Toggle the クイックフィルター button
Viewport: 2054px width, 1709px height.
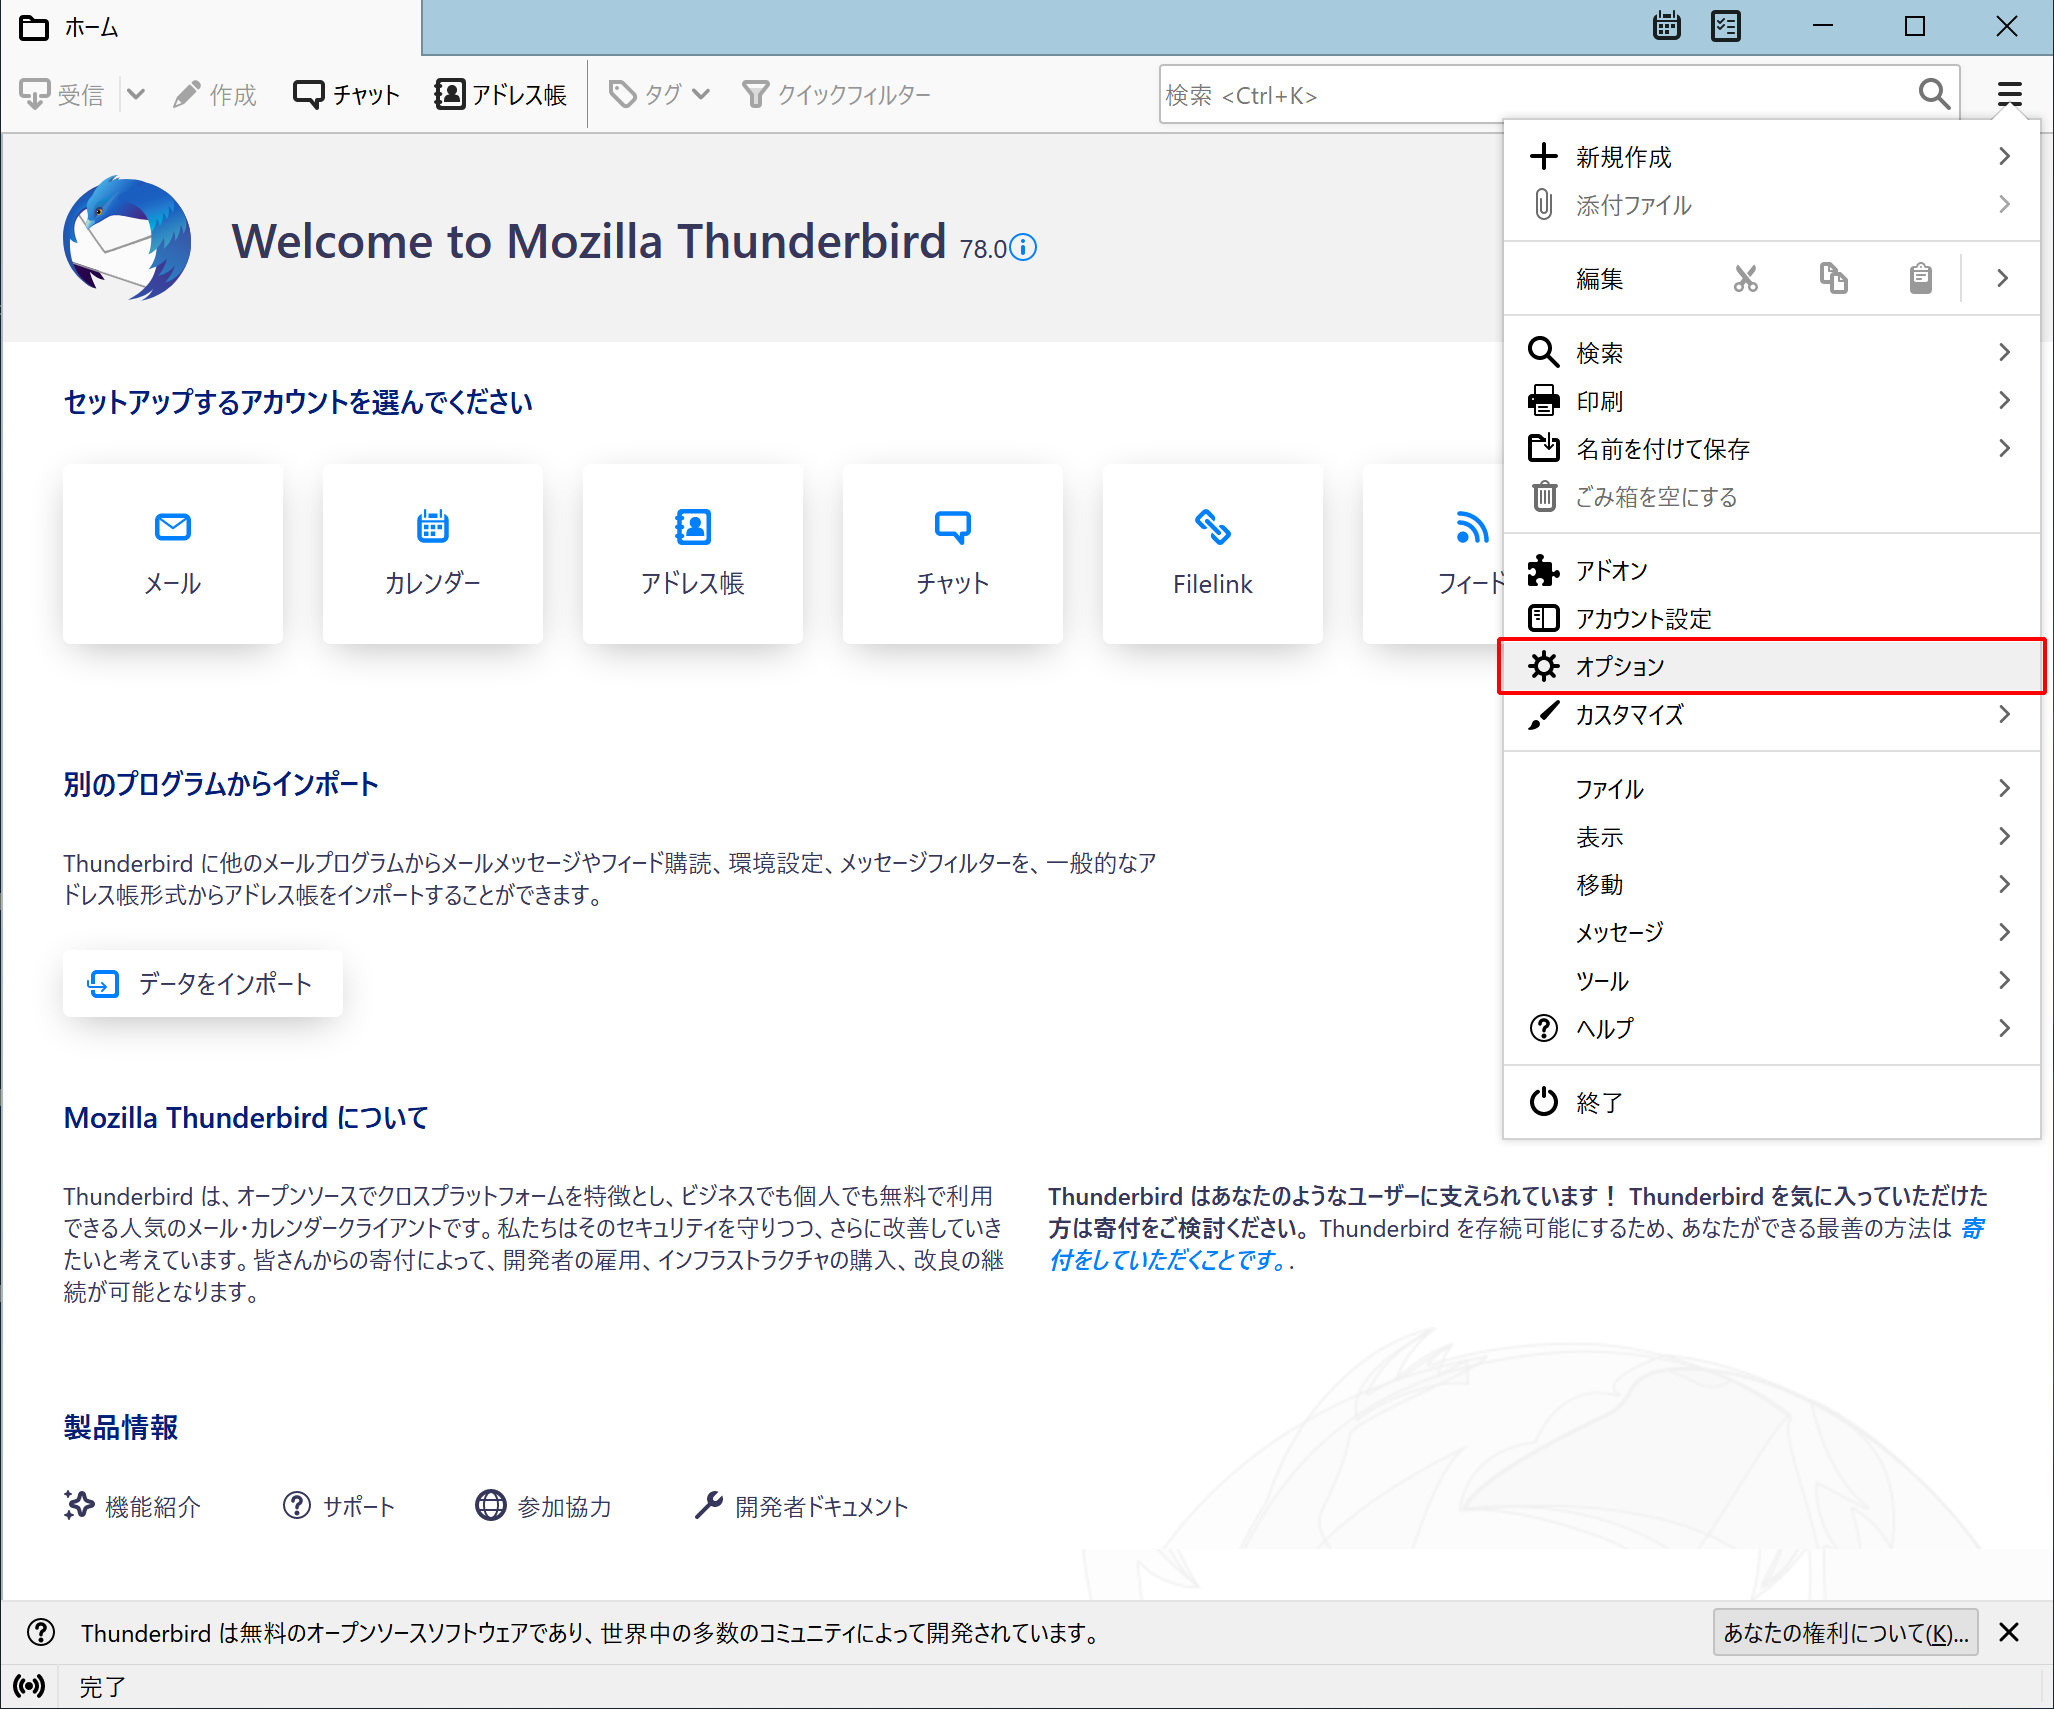[x=837, y=95]
